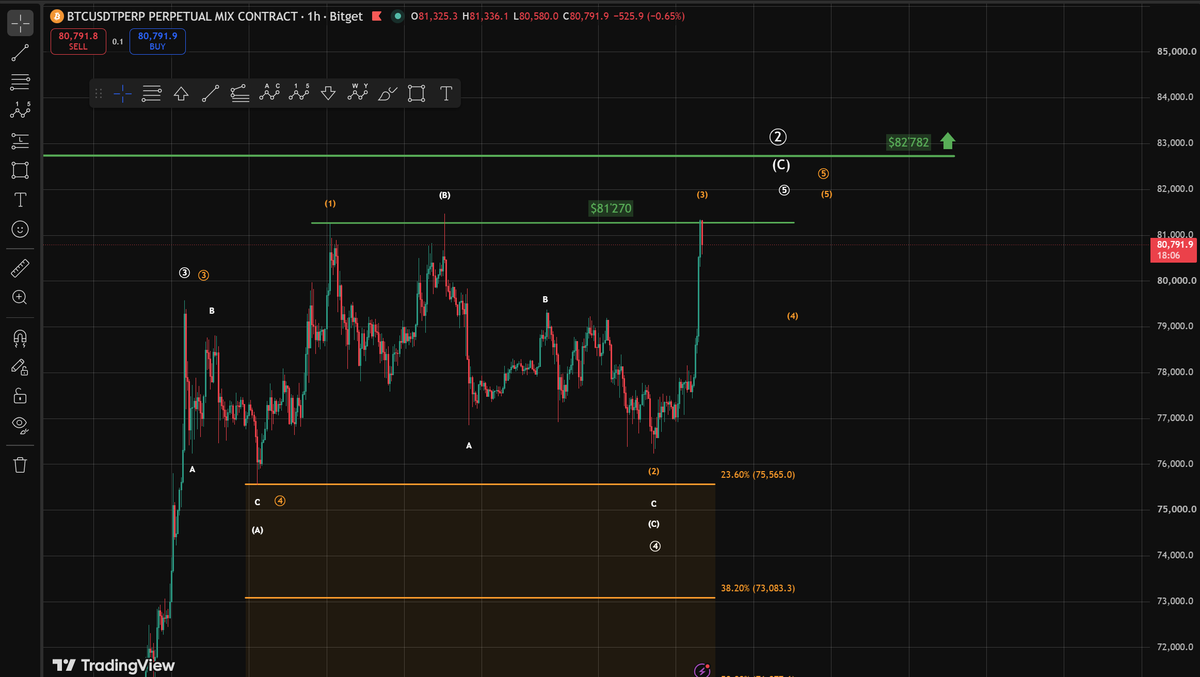Choose the brush tool in favorites toolbar

pyautogui.click(x=387, y=93)
